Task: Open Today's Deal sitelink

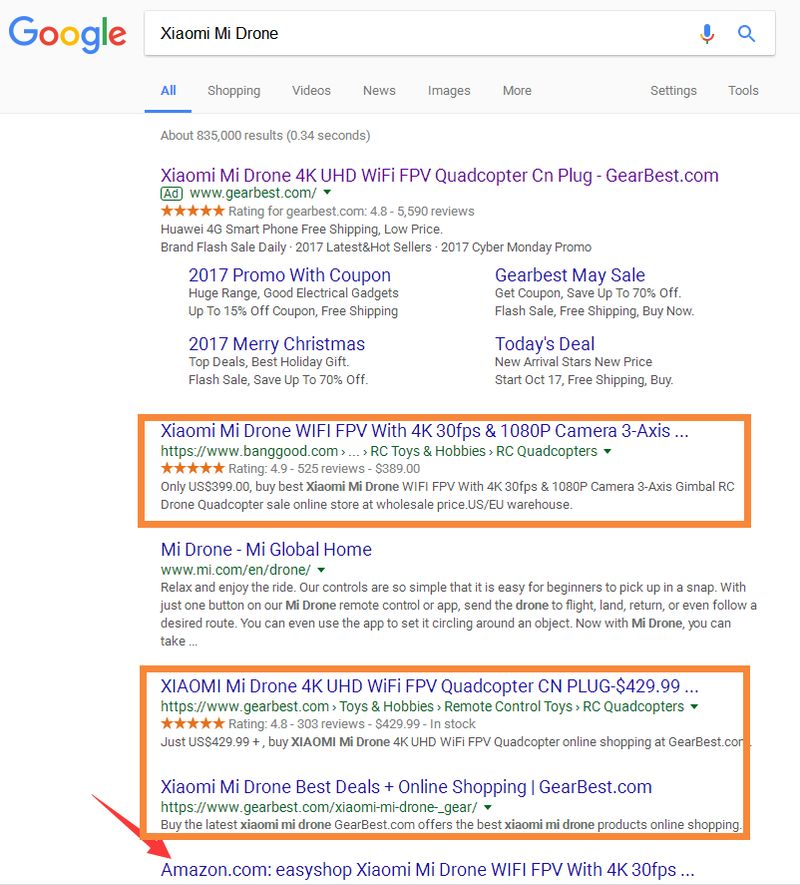Action: [545, 344]
